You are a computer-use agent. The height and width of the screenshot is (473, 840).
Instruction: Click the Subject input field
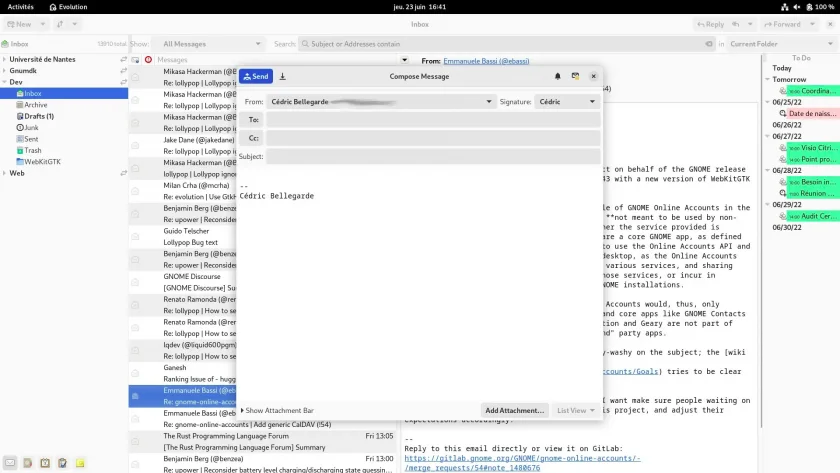(x=433, y=156)
